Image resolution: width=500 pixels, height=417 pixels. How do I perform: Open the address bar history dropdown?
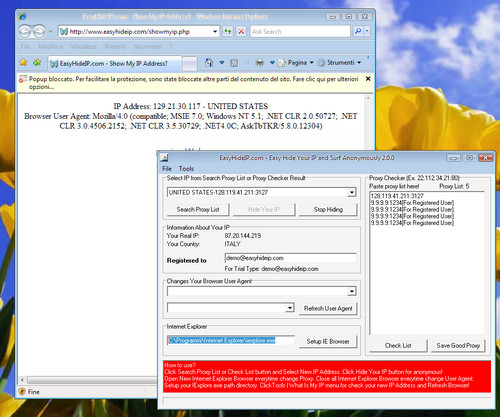(215, 31)
